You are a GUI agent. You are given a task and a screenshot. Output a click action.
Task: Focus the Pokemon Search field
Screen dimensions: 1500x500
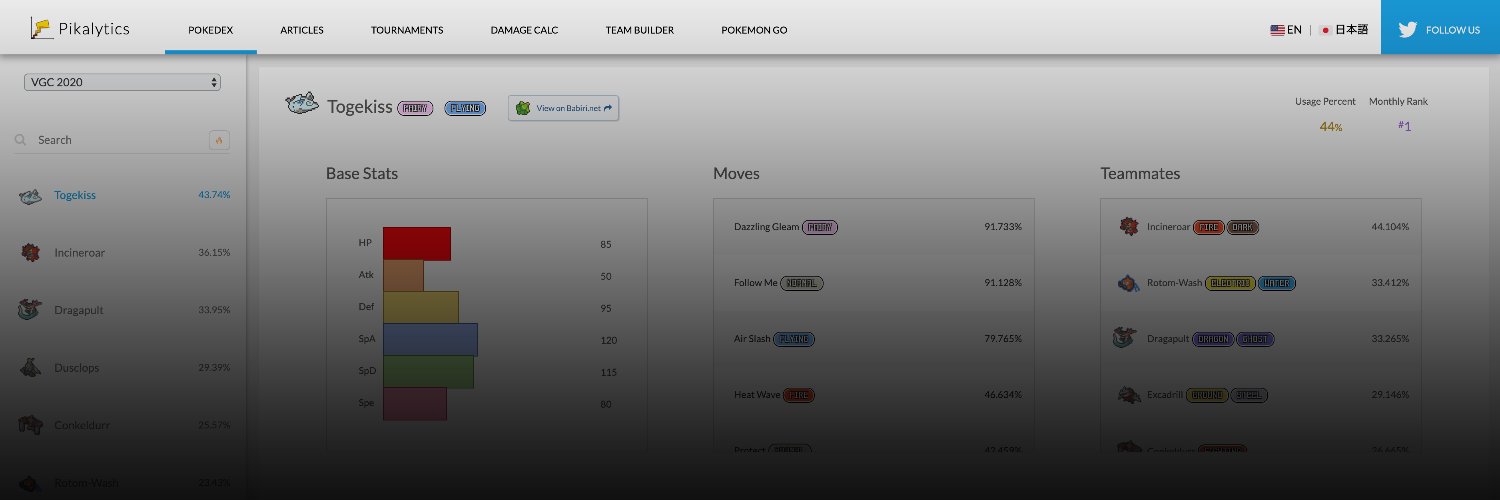(x=120, y=140)
